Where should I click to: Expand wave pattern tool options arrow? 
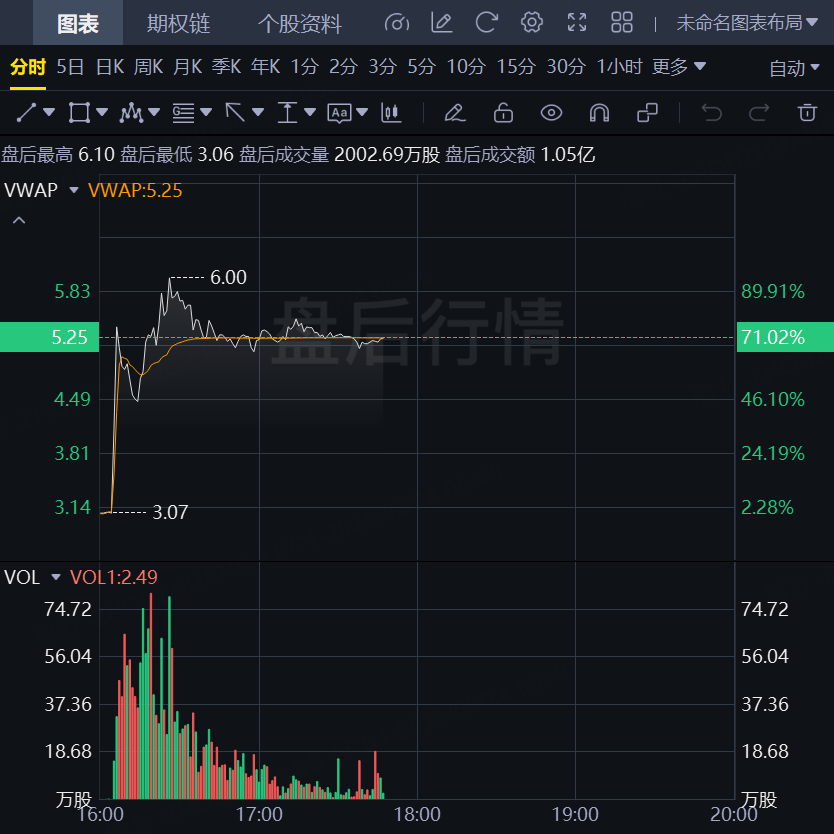click(x=154, y=112)
